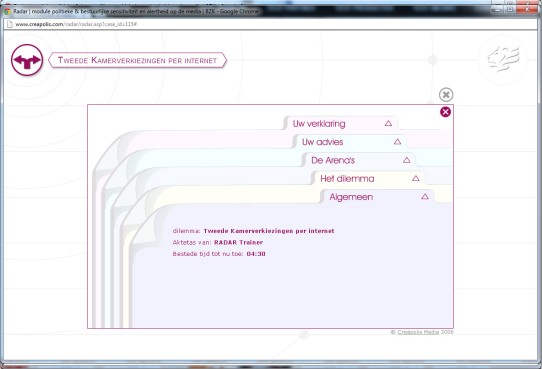Select the Het dilemma tab
This screenshot has width=542, height=369.
pos(368,178)
